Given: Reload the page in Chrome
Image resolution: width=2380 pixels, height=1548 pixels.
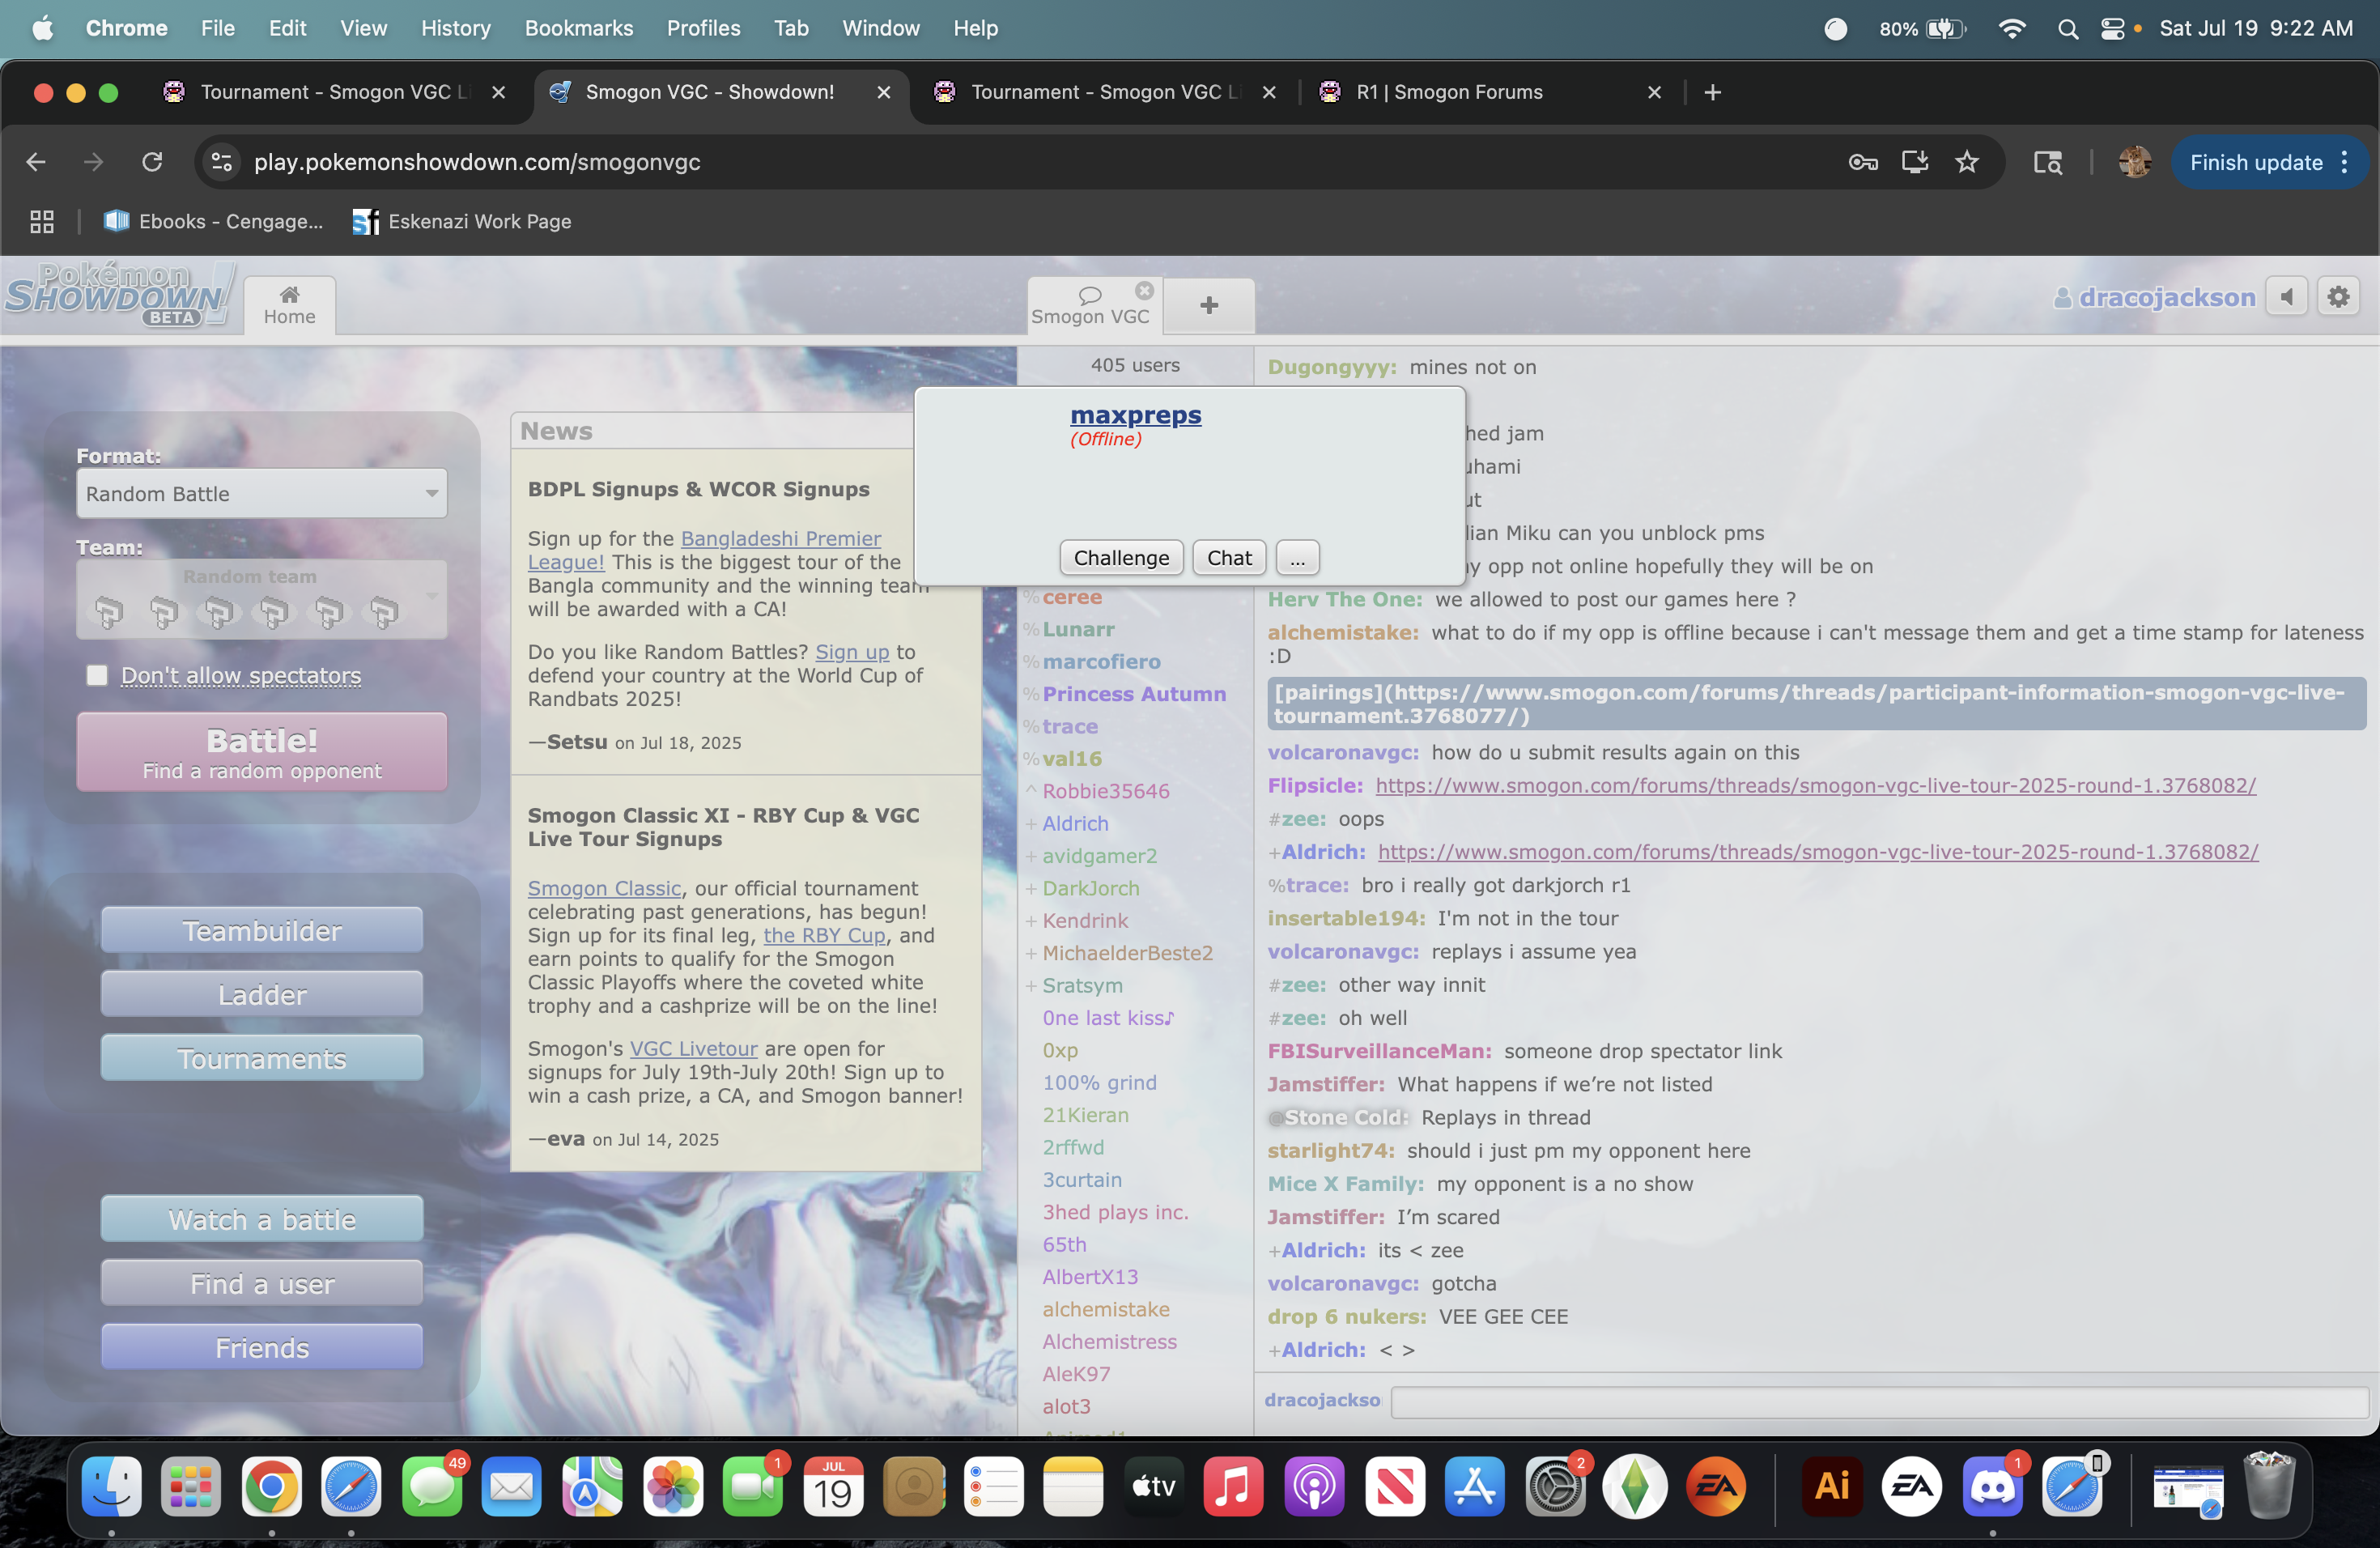Looking at the screenshot, I should point(152,162).
